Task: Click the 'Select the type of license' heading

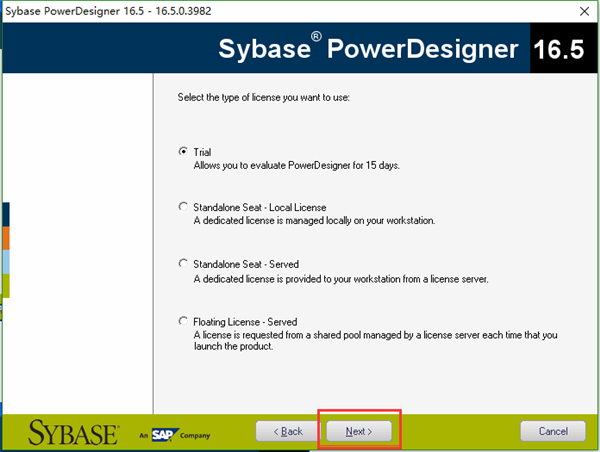Action: [263, 98]
